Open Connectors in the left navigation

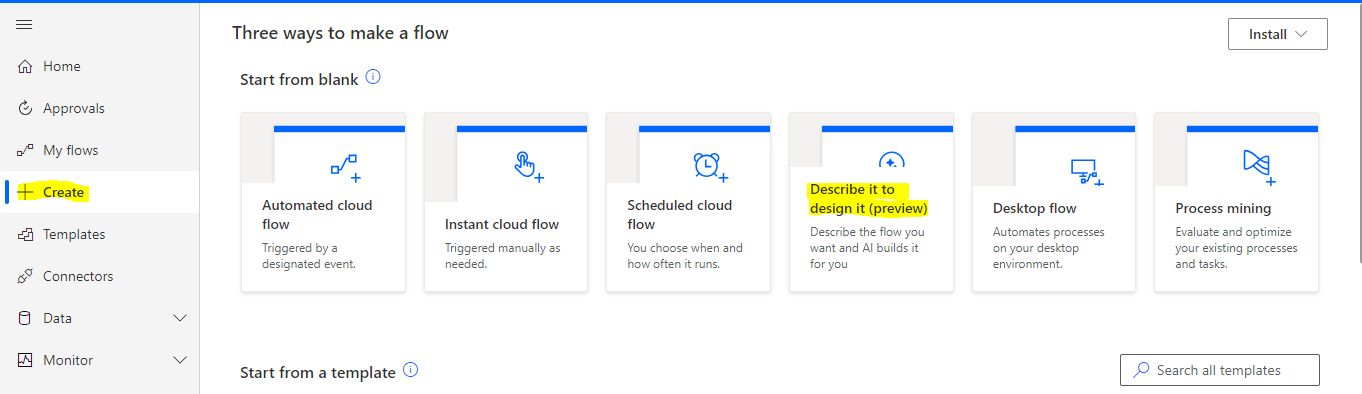tap(100, 276)
